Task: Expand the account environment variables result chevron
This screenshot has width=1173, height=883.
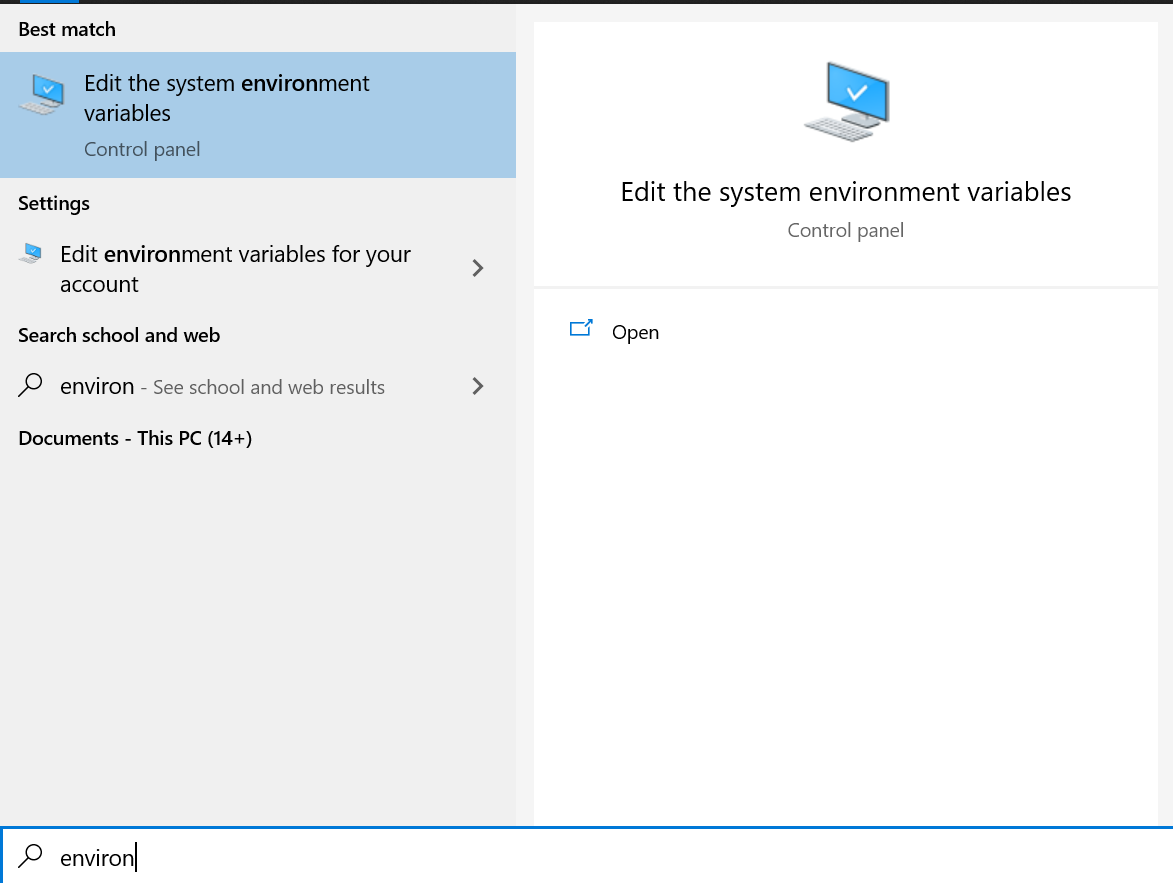Action: tap(478, 268)
